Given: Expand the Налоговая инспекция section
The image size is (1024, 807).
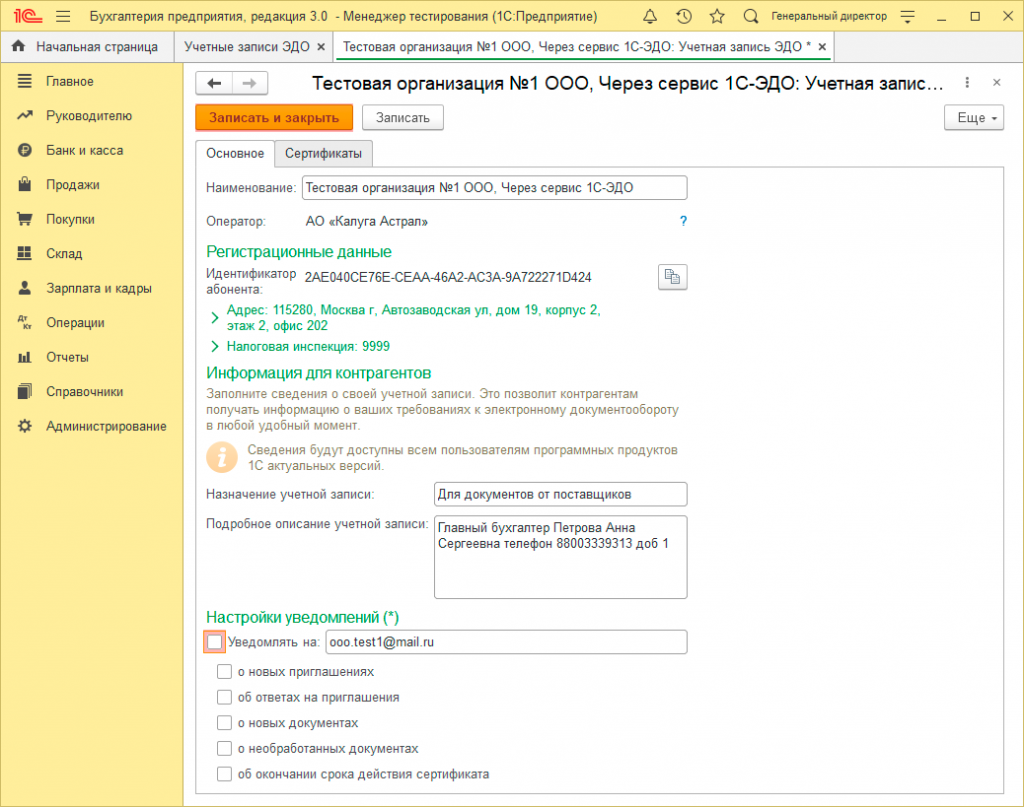Looking at the screenshot, I should [x=214, y=347].
